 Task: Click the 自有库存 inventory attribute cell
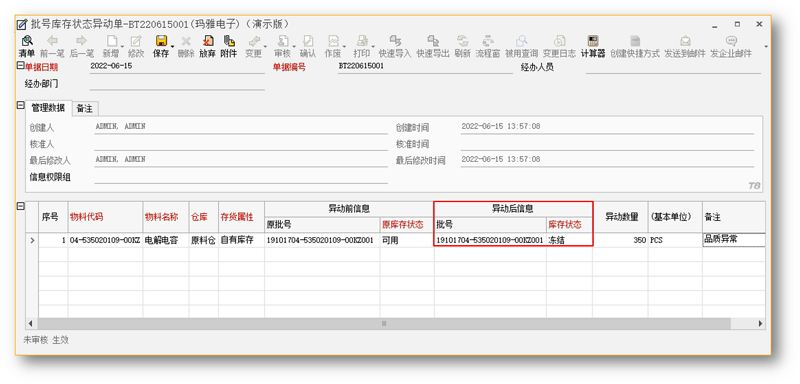[241, 240]
